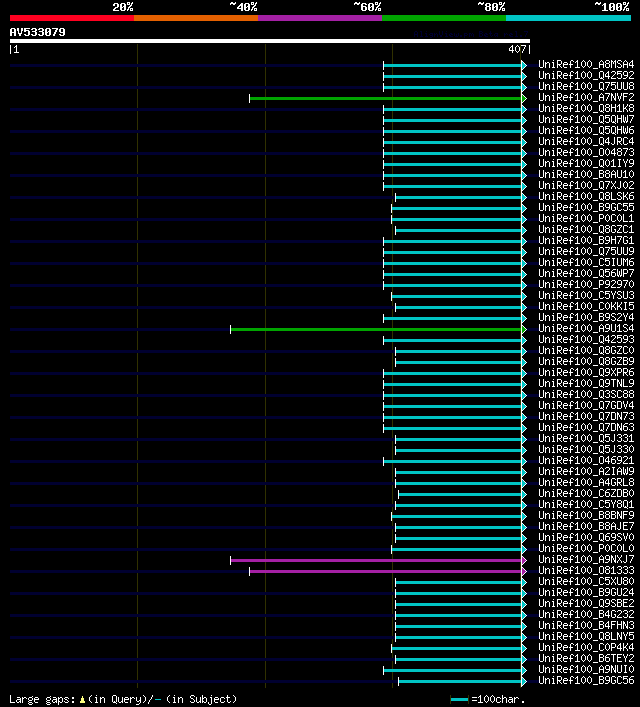The image size is (640, 707).
Task: Open the UniRef100_A8MSA4 hit label
Action: pyautogui.click(x=586, y=64)
